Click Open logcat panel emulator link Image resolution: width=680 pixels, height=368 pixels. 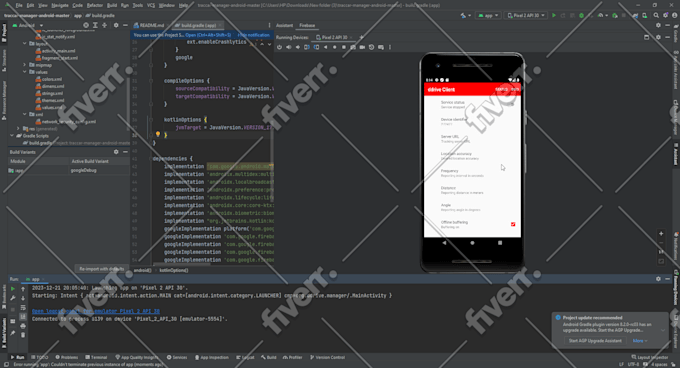[96, 311]
